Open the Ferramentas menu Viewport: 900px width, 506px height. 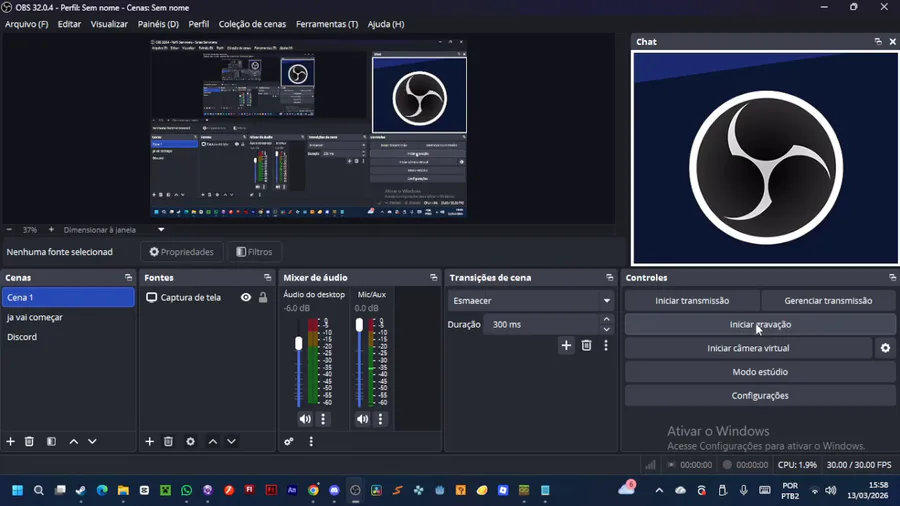coord(327,24)
